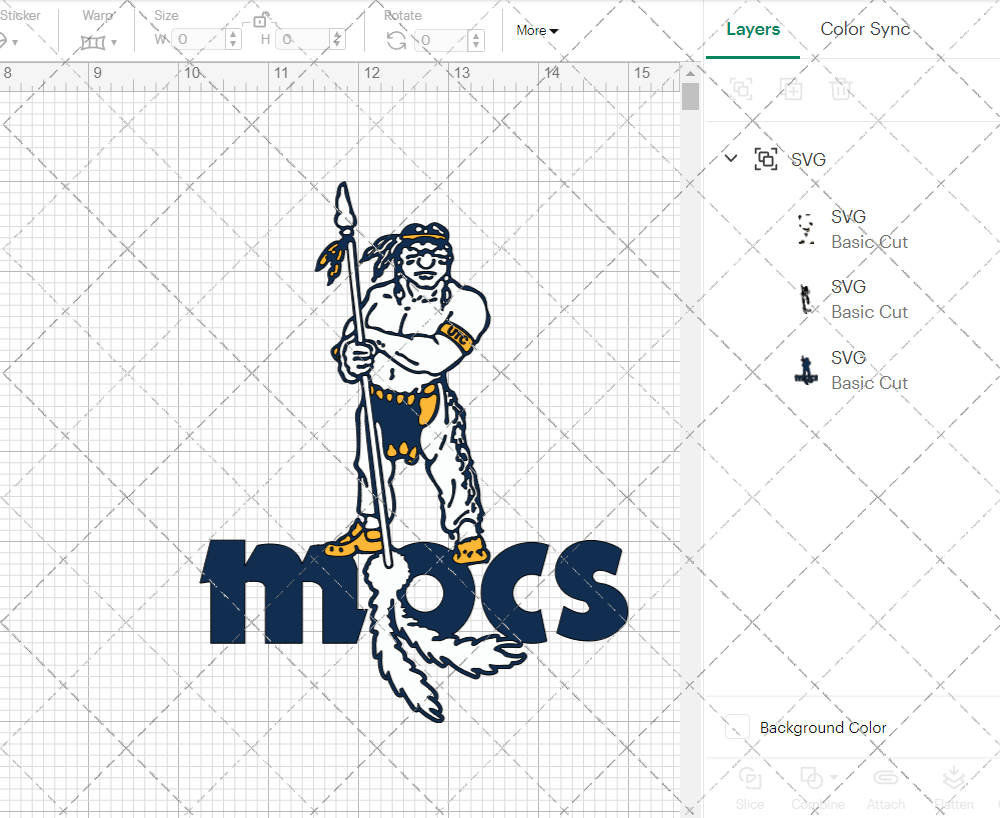
Task: Click the Duplicate icon in the Layers panel header
Action: pos(791,89)
